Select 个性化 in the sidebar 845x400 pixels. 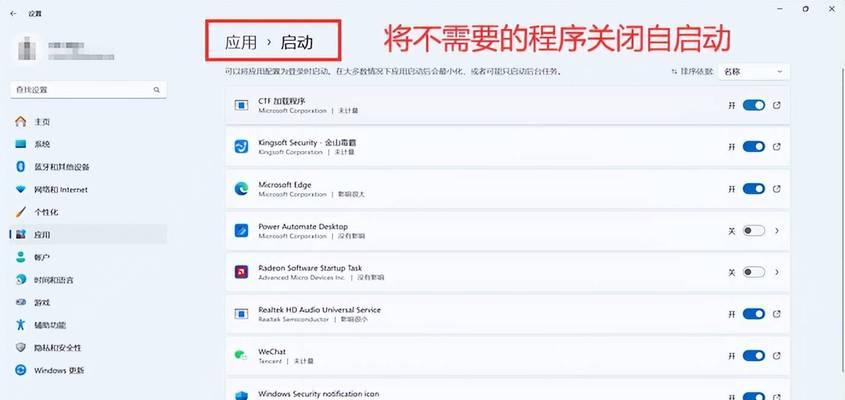point(46,212)
